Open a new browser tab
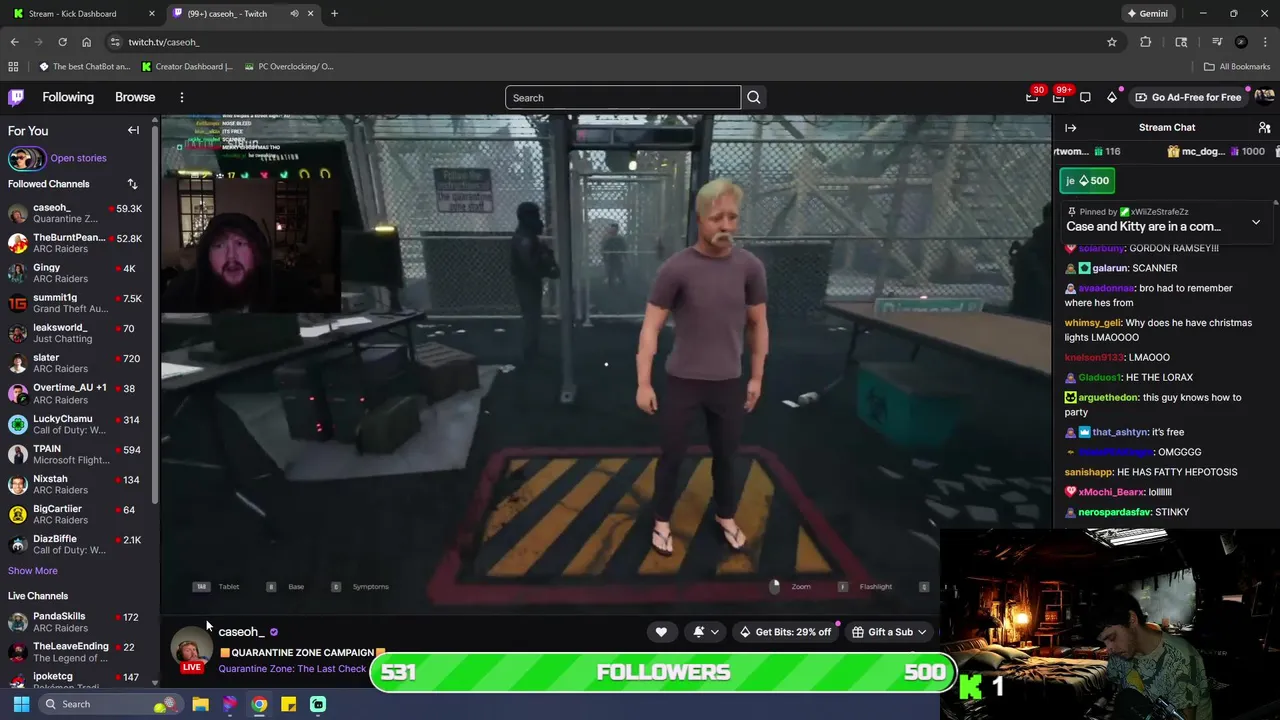The height and width of the screenshot is (720, 1280). pyautogui.click(x=334, y=14)
